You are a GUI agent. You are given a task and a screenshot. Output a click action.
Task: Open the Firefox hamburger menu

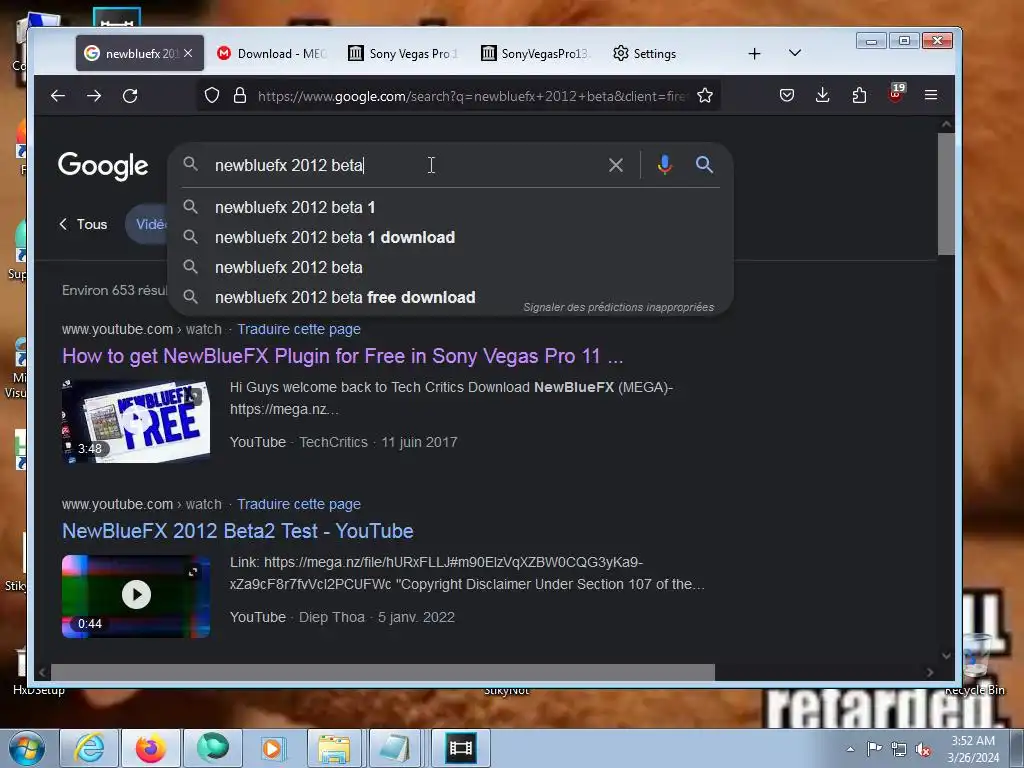tap(931, 95)
